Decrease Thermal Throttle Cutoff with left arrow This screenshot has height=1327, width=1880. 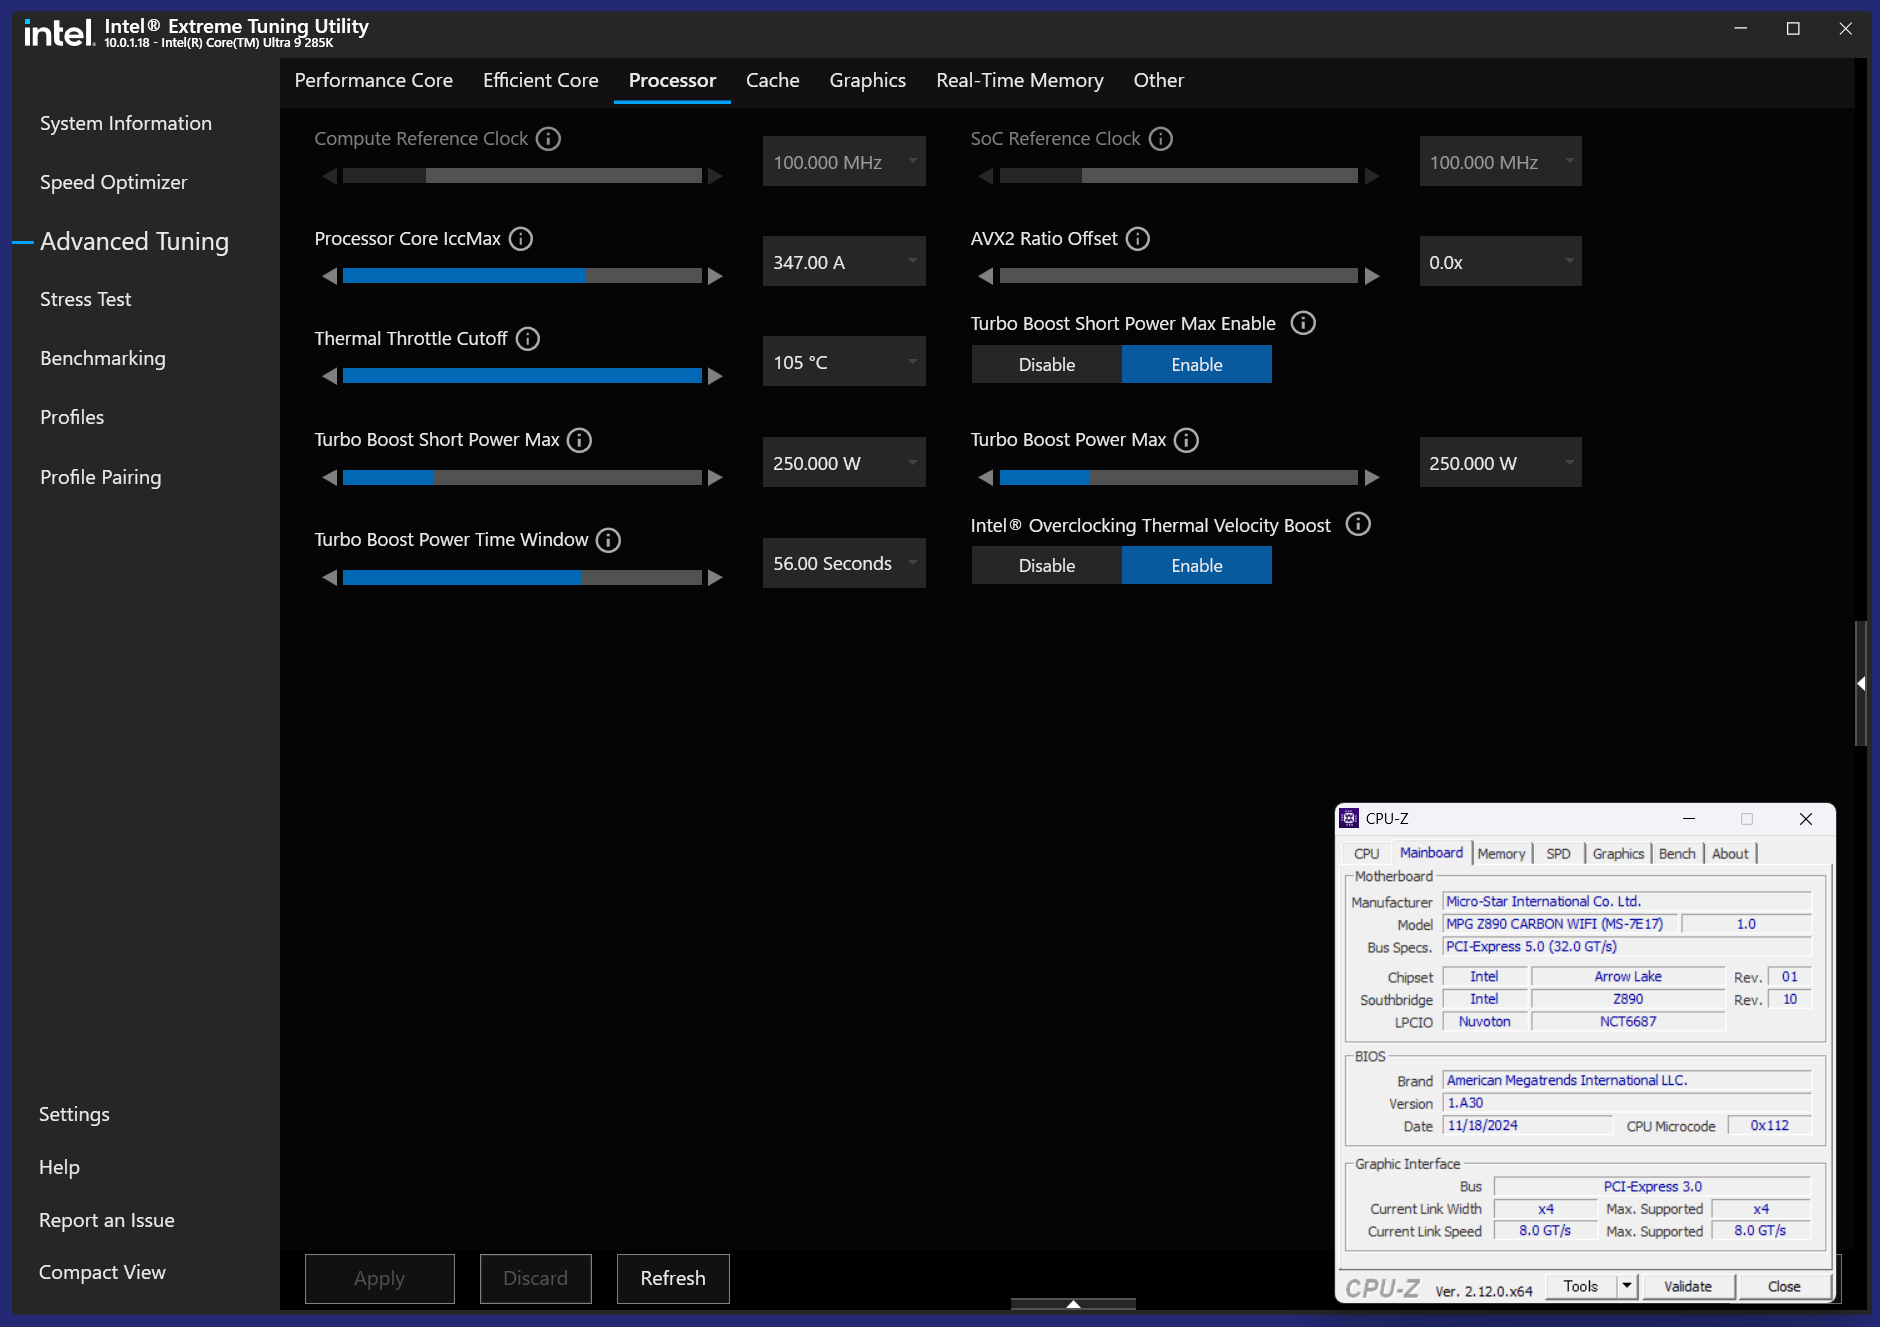330,376
